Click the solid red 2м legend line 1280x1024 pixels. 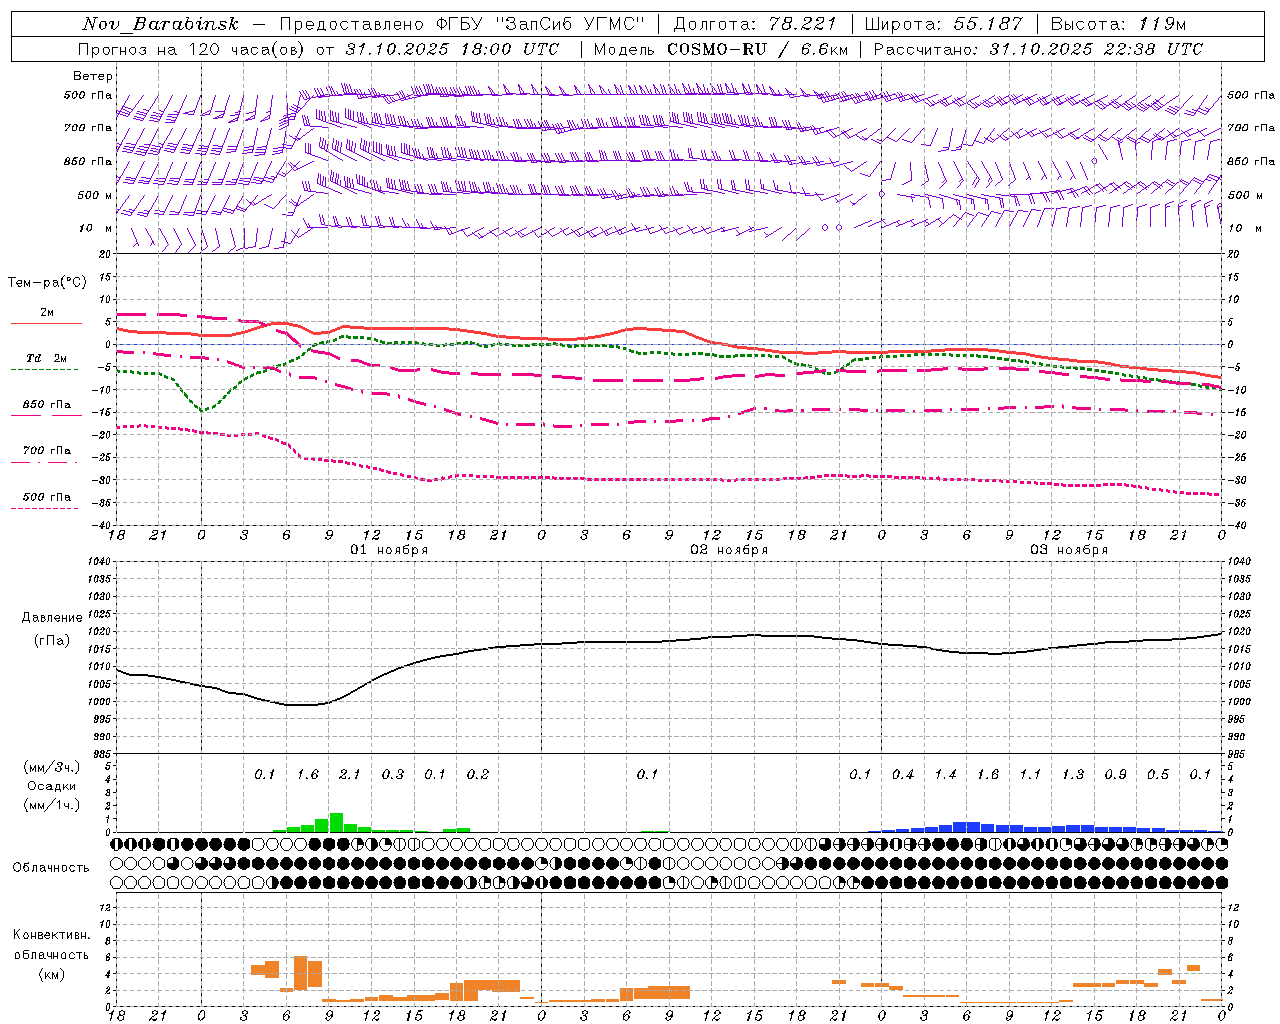46,323
